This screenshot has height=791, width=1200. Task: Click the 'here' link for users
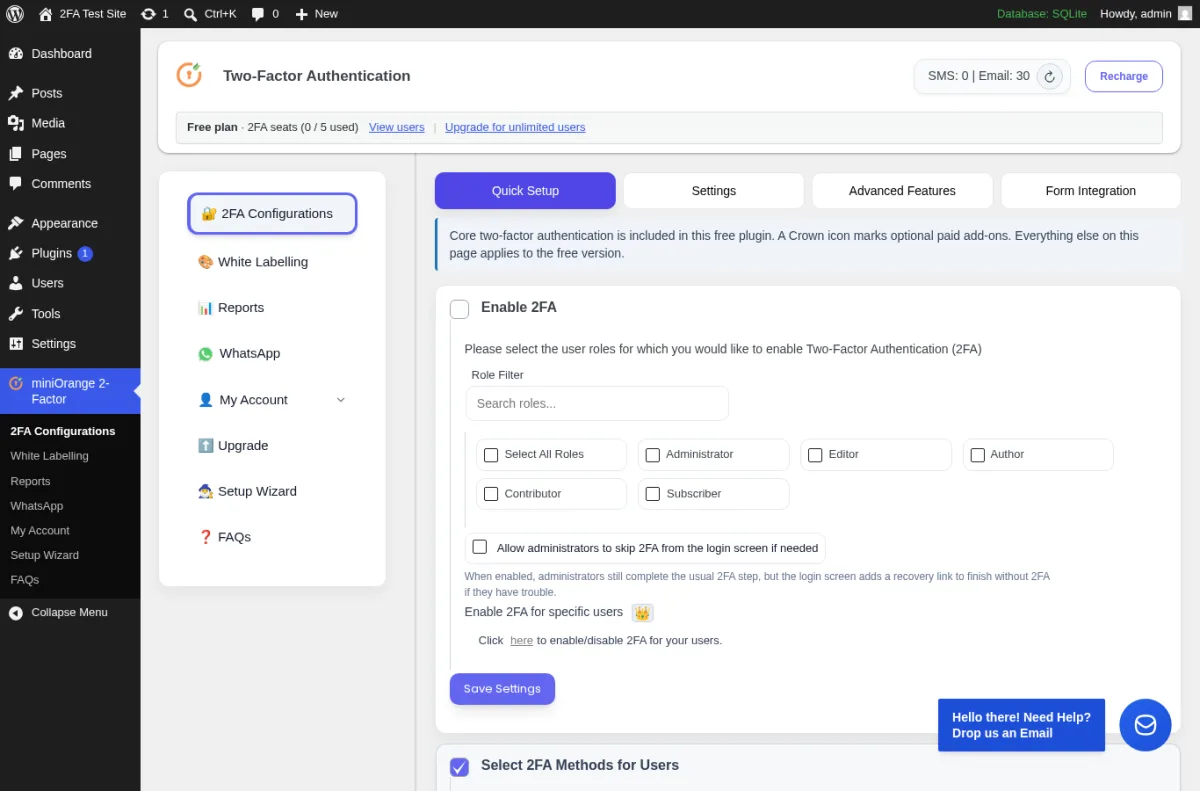521,641
